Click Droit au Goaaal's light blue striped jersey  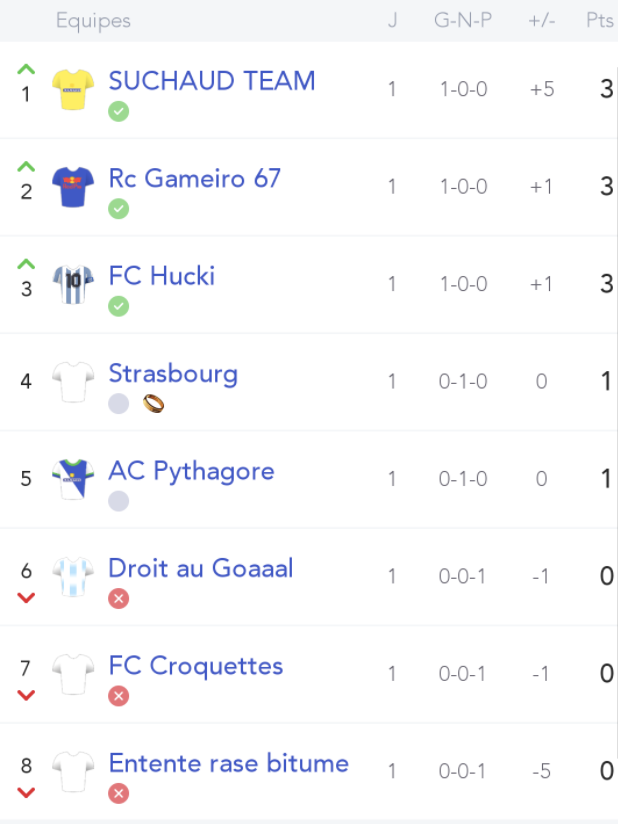click(73, 576)
